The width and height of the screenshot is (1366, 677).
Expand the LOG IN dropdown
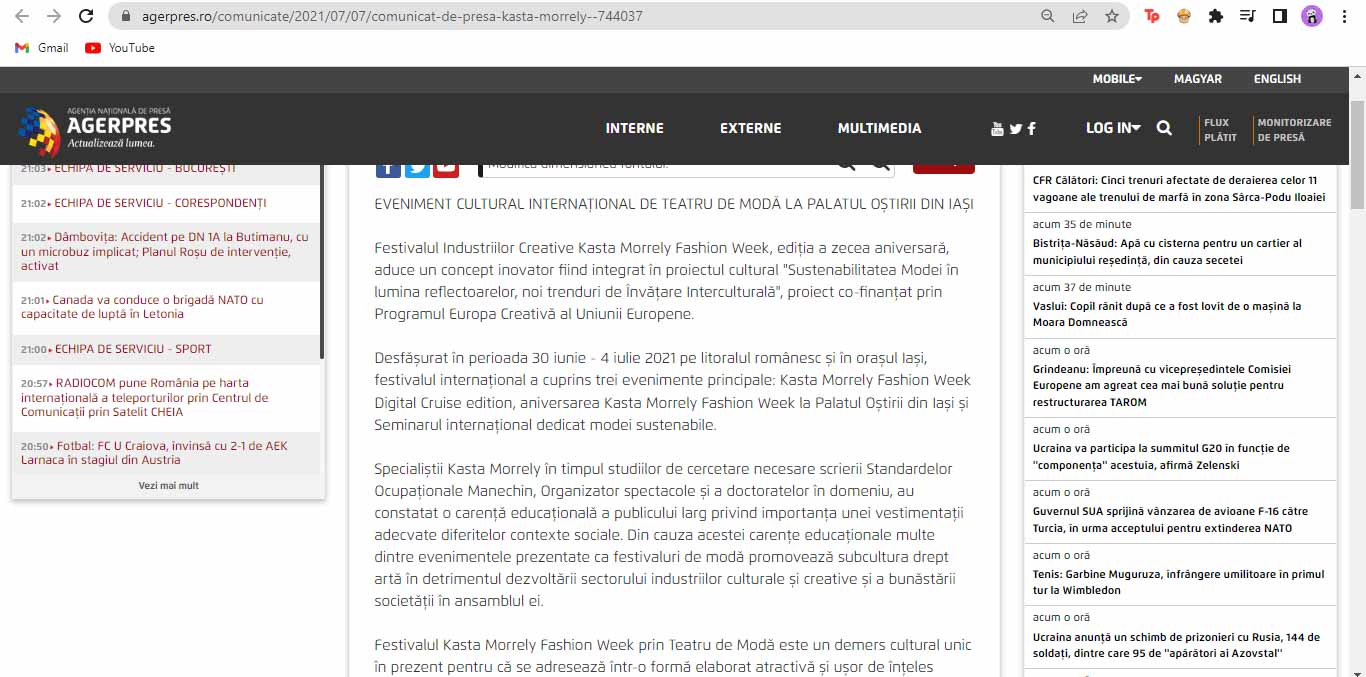1114,128
